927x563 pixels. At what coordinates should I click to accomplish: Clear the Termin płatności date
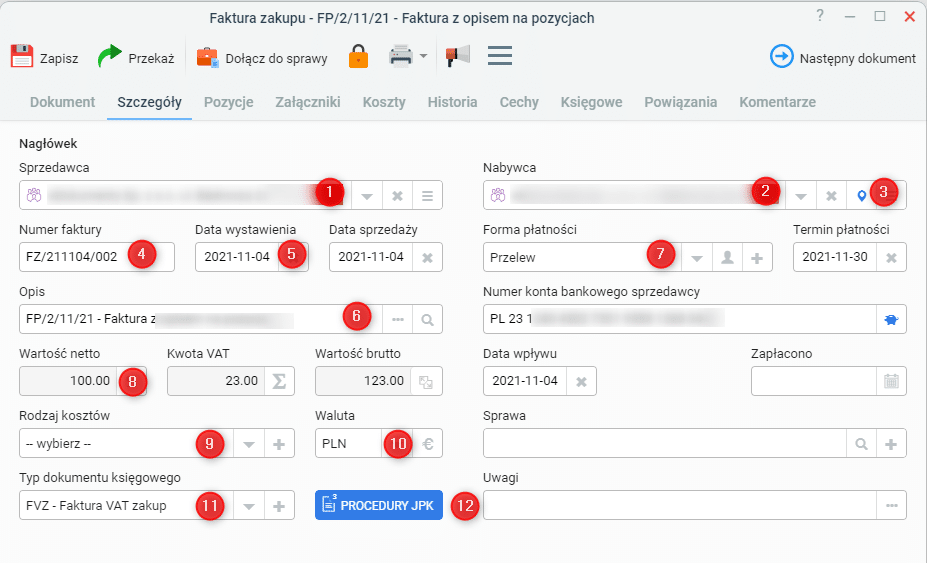[892, 258]
